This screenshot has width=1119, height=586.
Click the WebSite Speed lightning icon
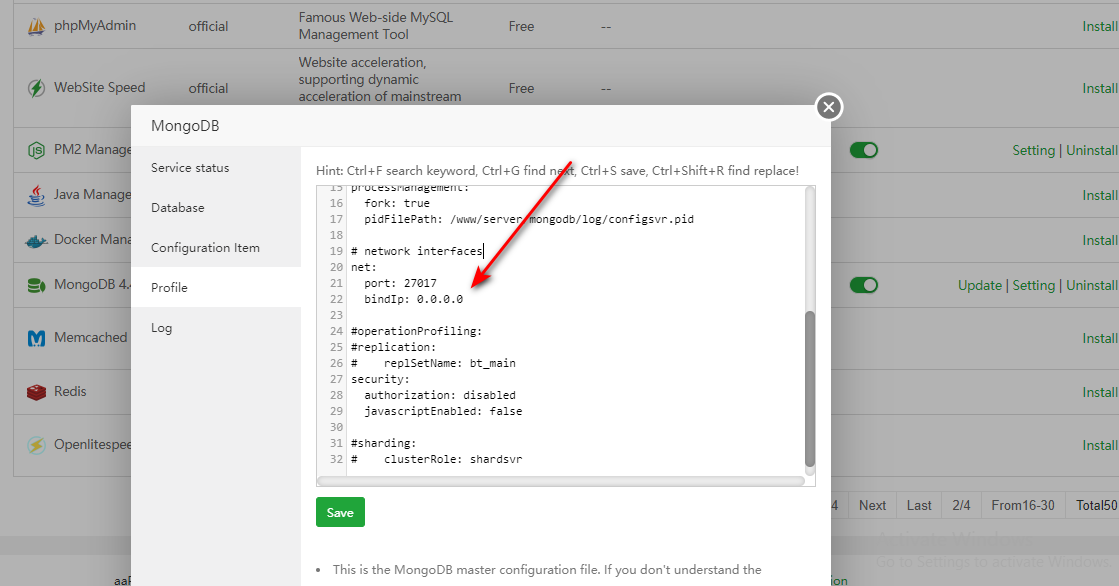[x=36, y=88]
